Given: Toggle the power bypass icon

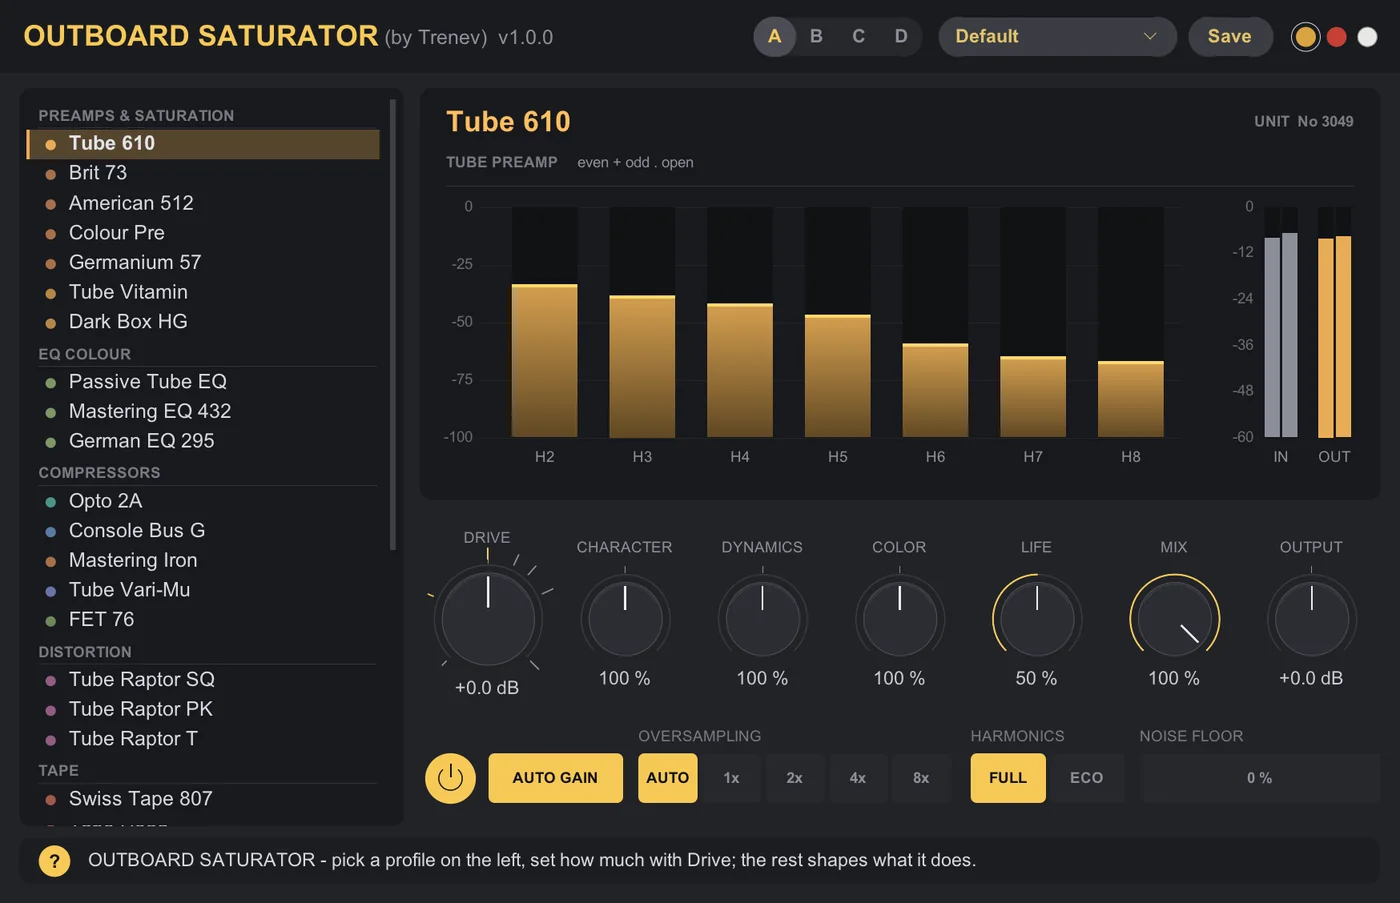Looking at the screenshot, I should tap(450, 778).
